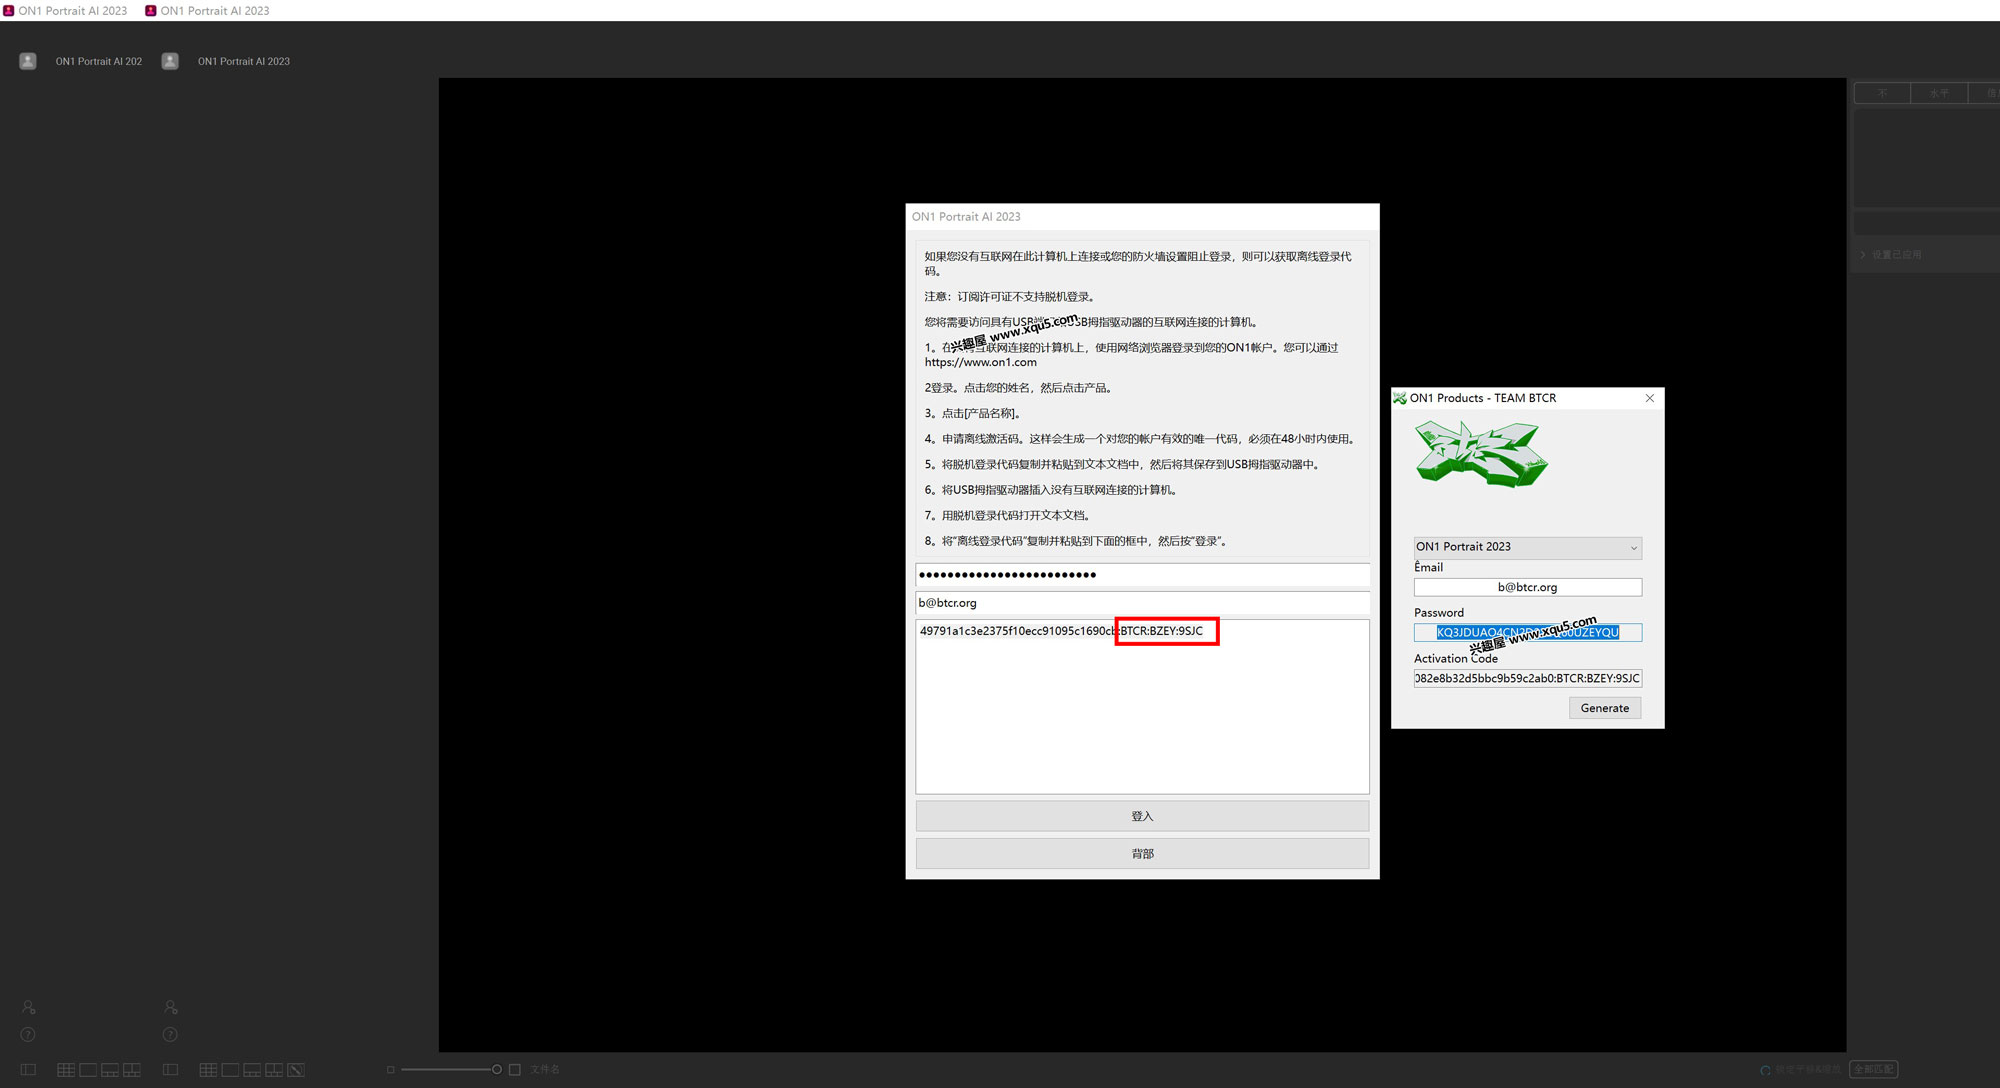The width and height of the screenshot is (2000, 1088).
Task: Open help icon in the left panel
Action: pos(28,1035)
